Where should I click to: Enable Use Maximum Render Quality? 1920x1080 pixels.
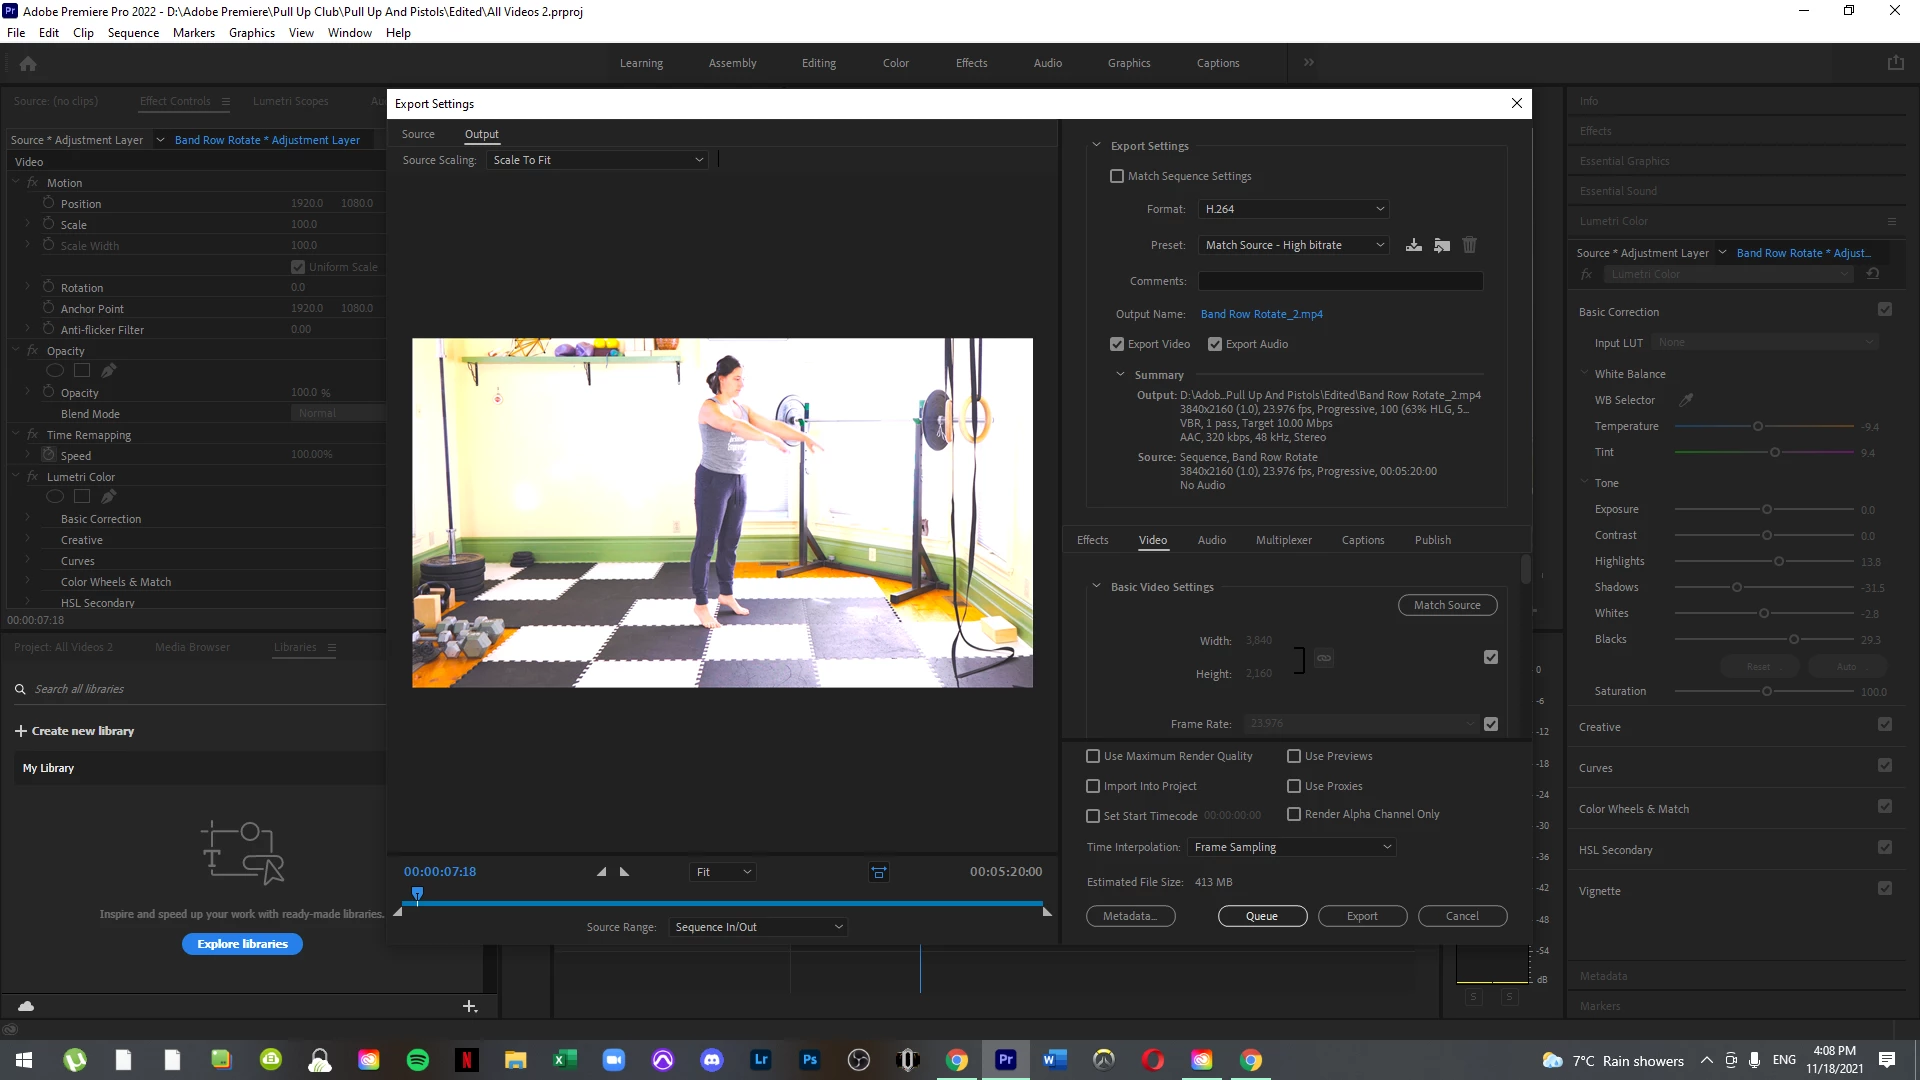1093,756
